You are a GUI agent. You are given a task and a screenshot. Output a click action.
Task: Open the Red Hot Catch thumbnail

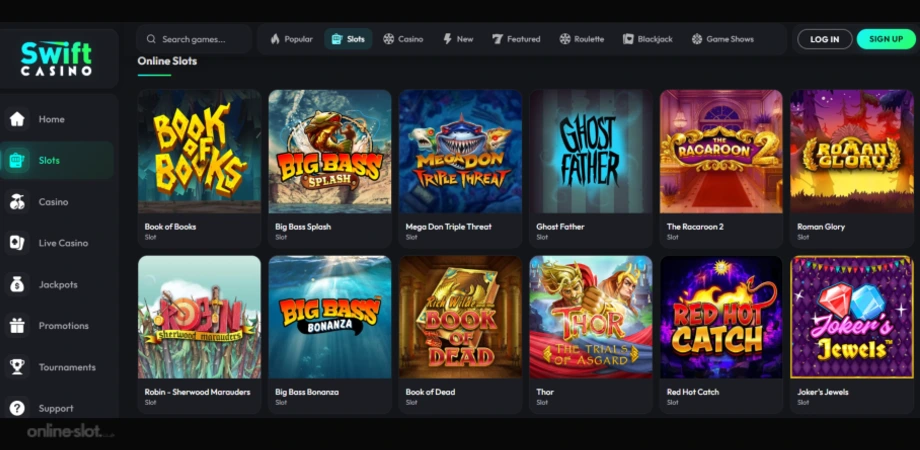tap(721, 317)
